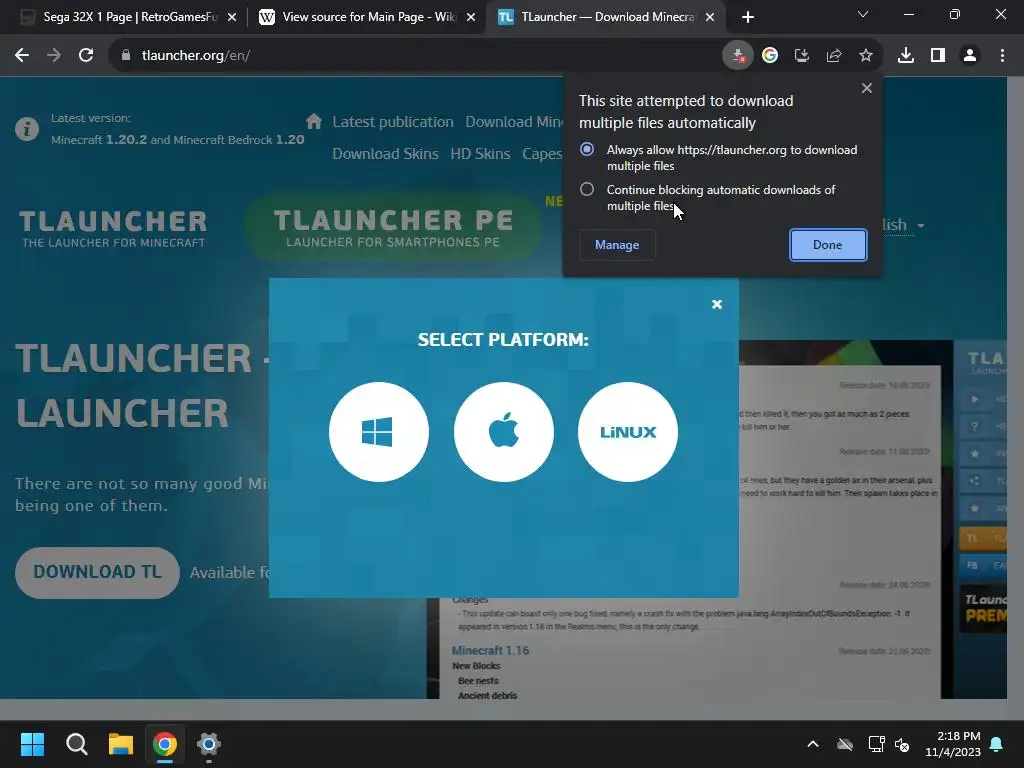Show hidden system tray icons

point(813,744)
